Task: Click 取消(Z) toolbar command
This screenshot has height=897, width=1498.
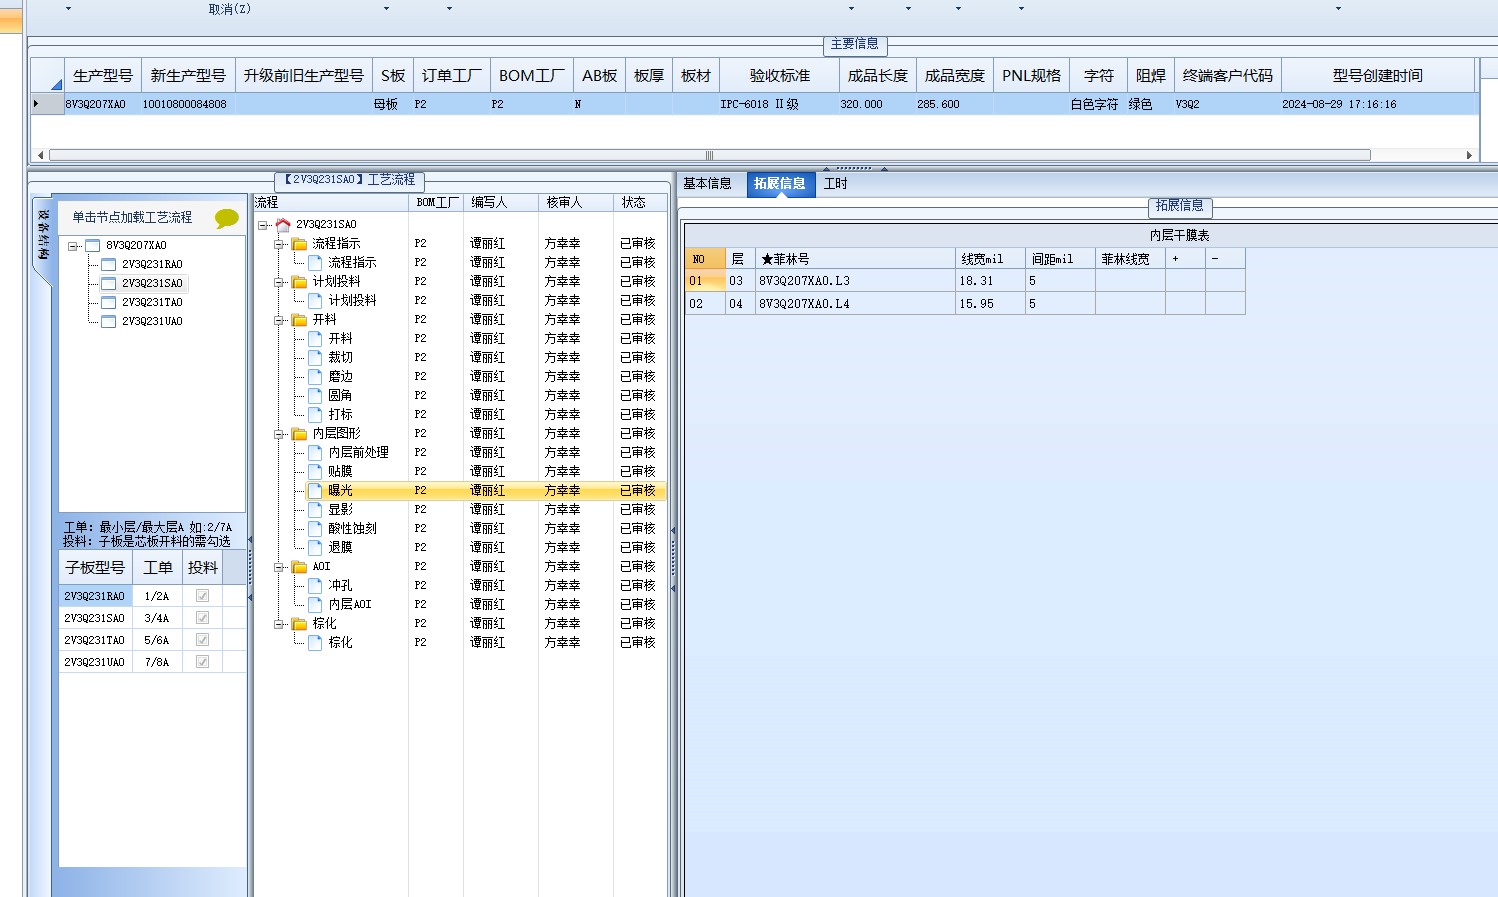Action: pos(230,9)
